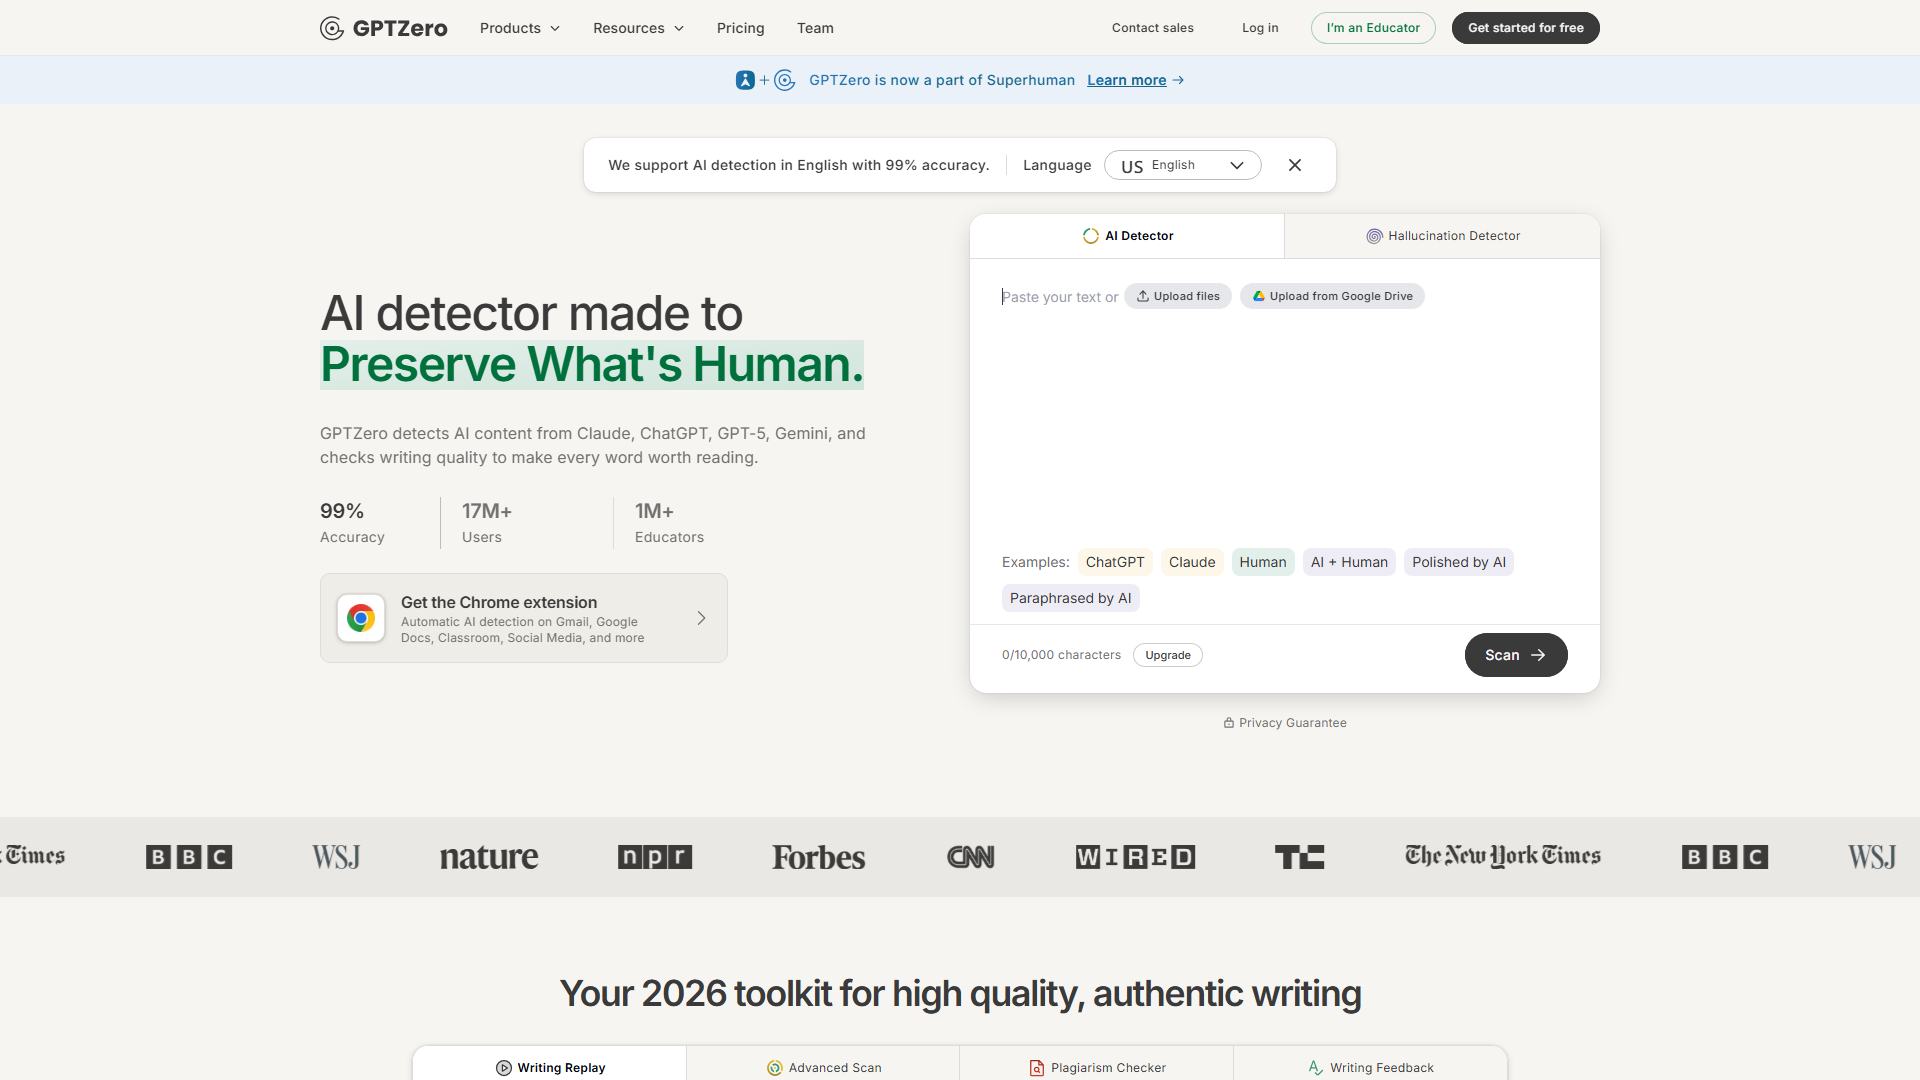This screenshot has width=1920, height=1080.
Task: Click the '1M+' educators statistic
Action: tap(655, 511)
